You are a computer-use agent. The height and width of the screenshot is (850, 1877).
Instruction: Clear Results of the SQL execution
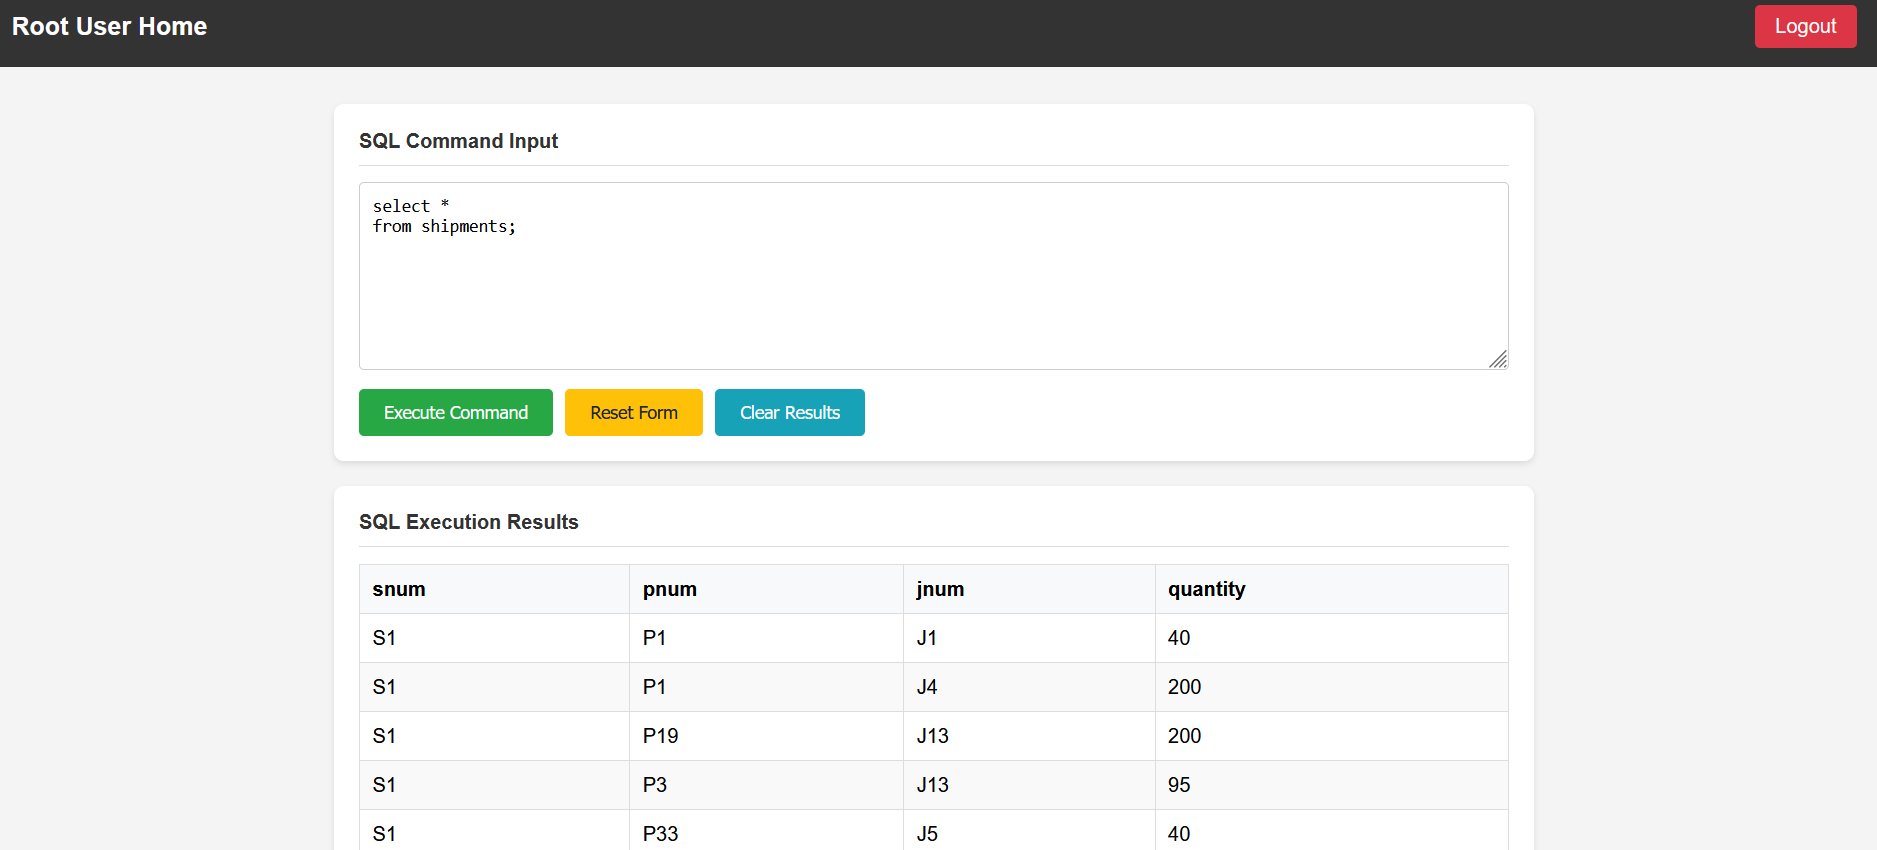pyautogui.click(x=790, y=412)
